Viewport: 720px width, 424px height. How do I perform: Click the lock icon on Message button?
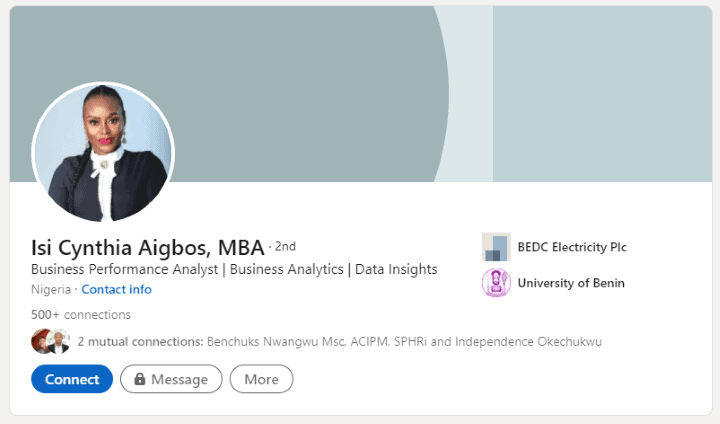click(140, 379)
